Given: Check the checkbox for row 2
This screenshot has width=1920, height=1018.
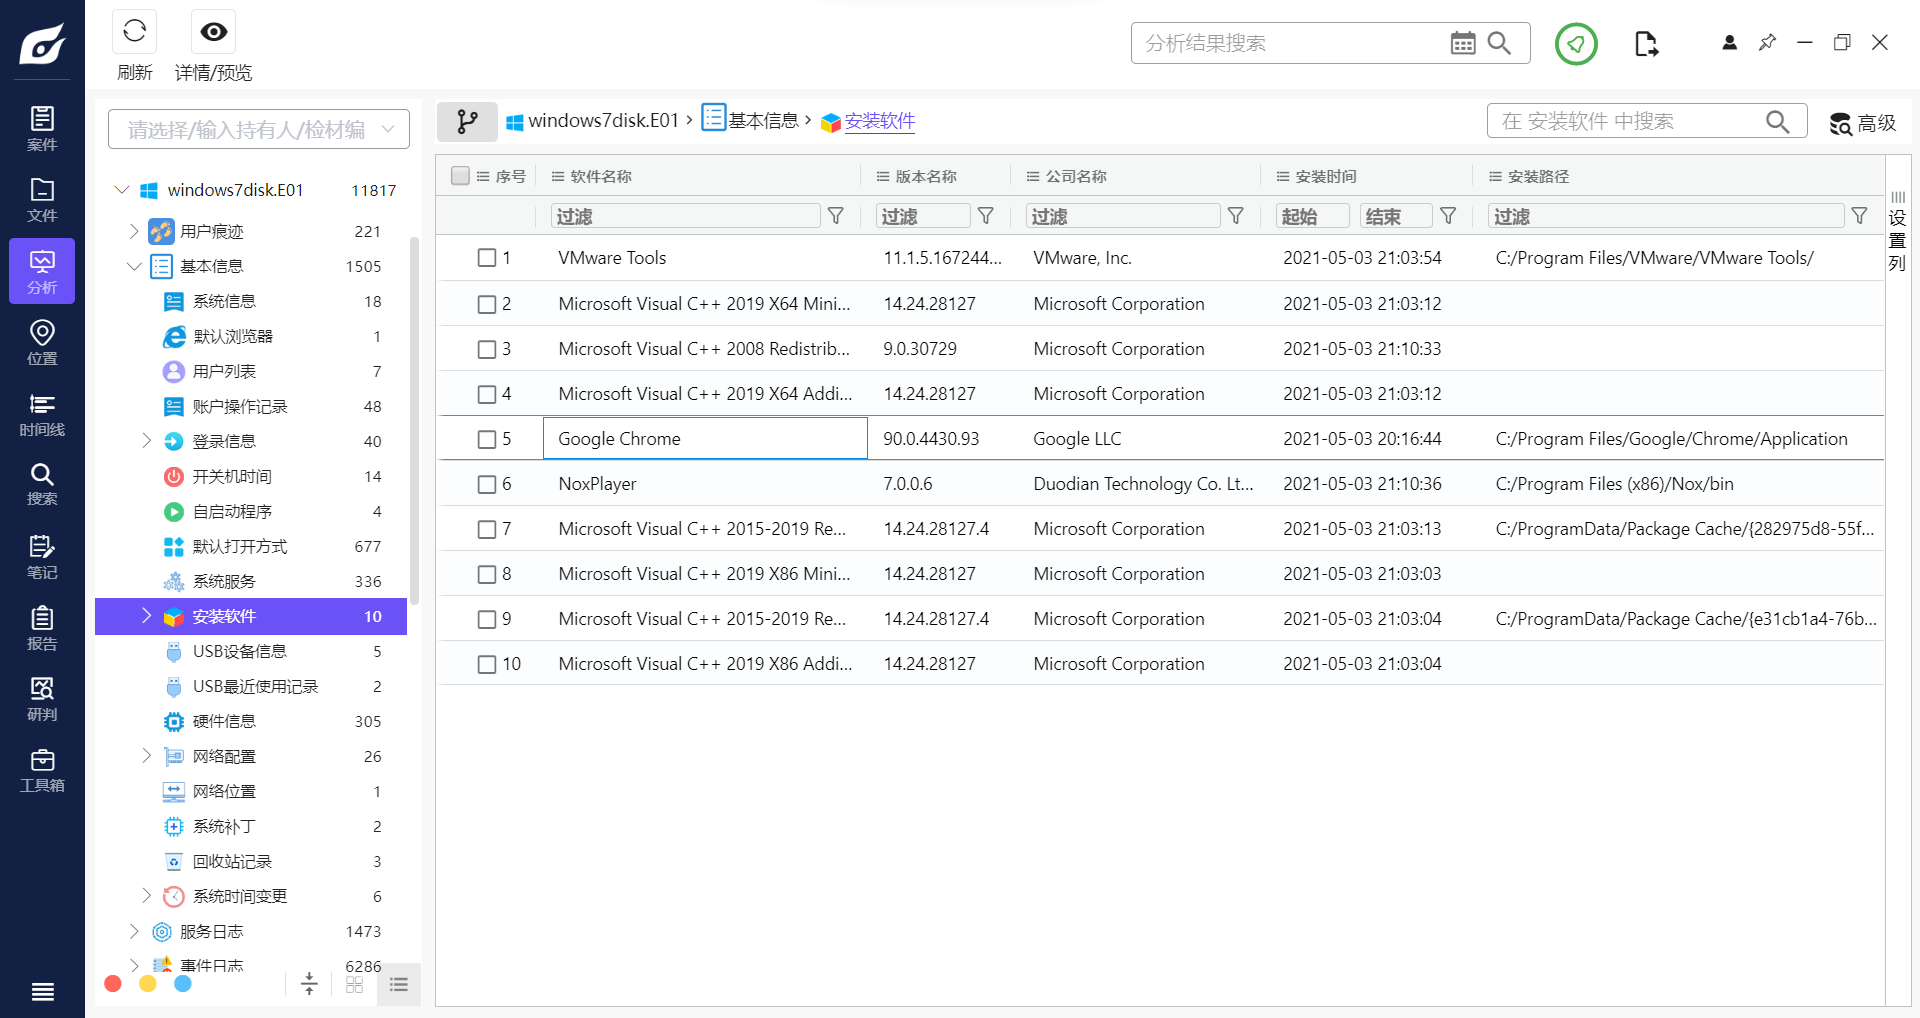Looking at the screenshot, I should point(487,304).
